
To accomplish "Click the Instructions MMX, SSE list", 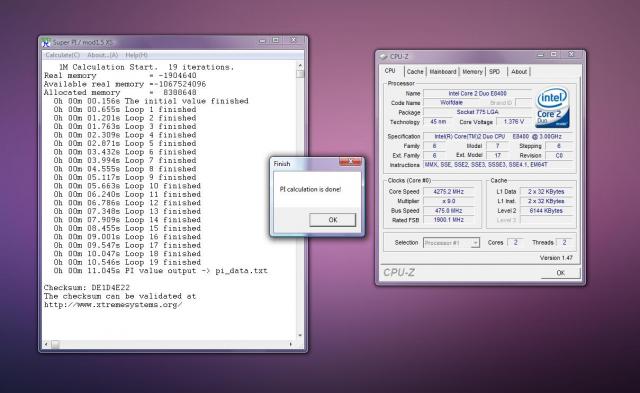I will tap(498, 165).
